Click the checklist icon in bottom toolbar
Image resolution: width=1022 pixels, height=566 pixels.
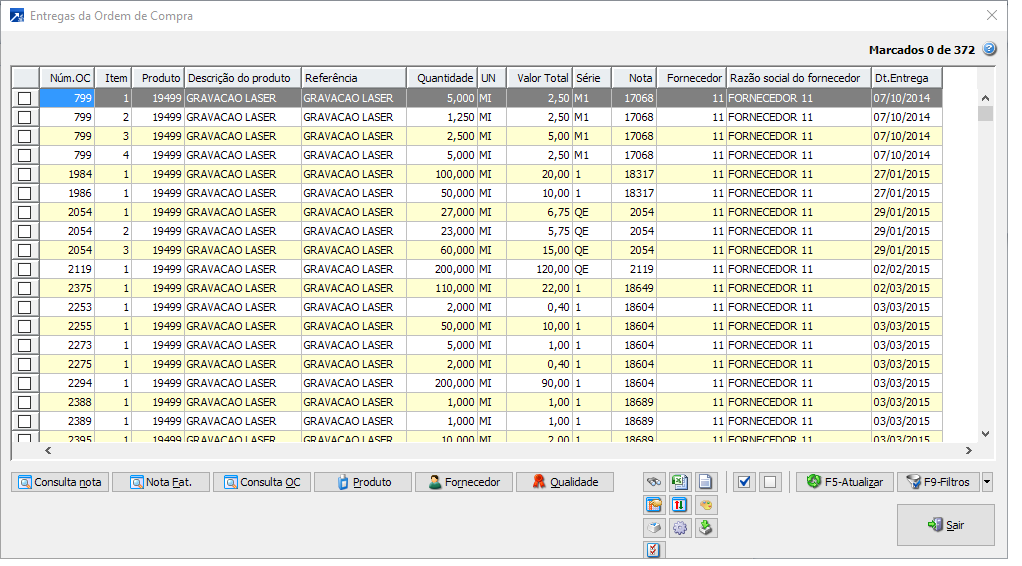[654, 550]
